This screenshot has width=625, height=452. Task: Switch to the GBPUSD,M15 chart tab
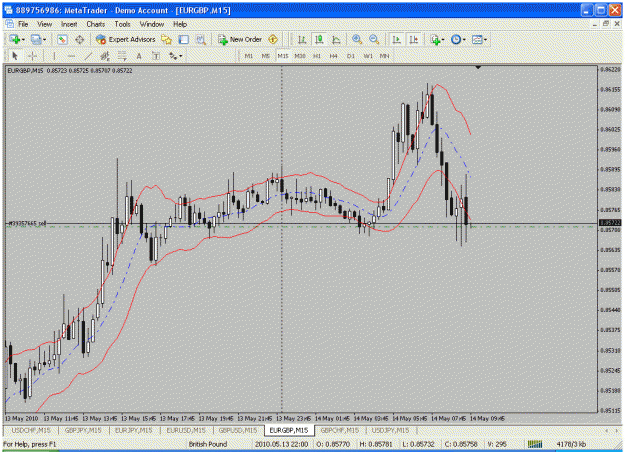click(x=238, y=430)
